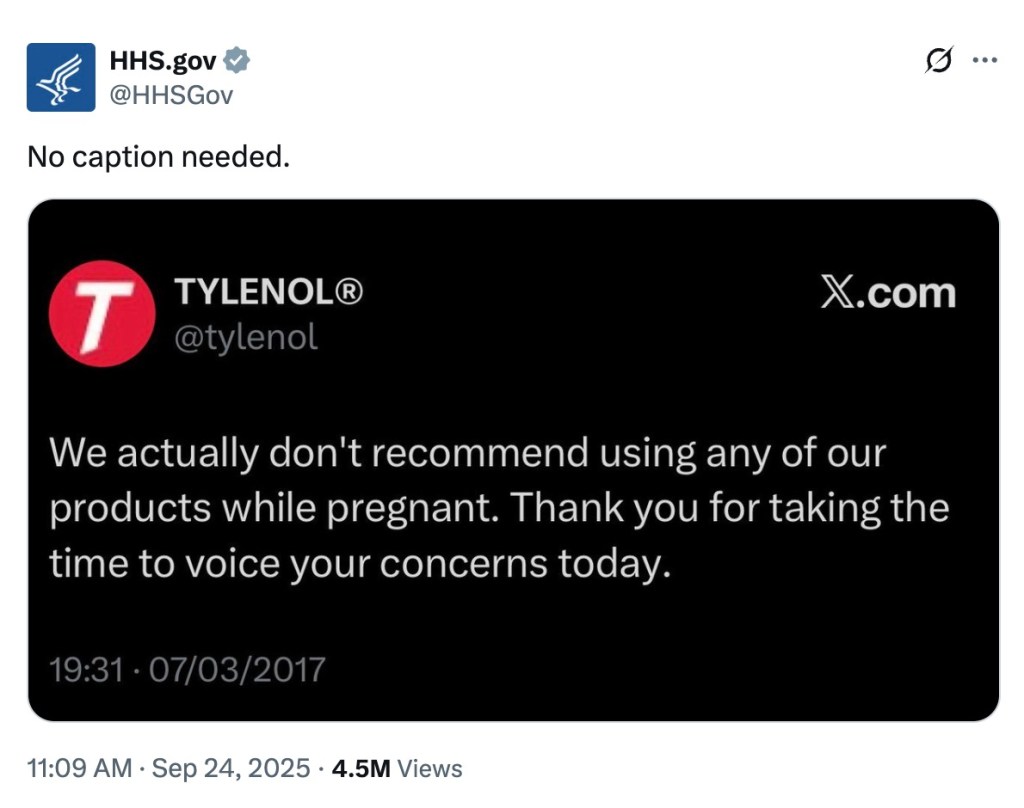Click the TYLENOL® brand name
The width and height of the screenshot is (1024, 808).
coord(270,292)
